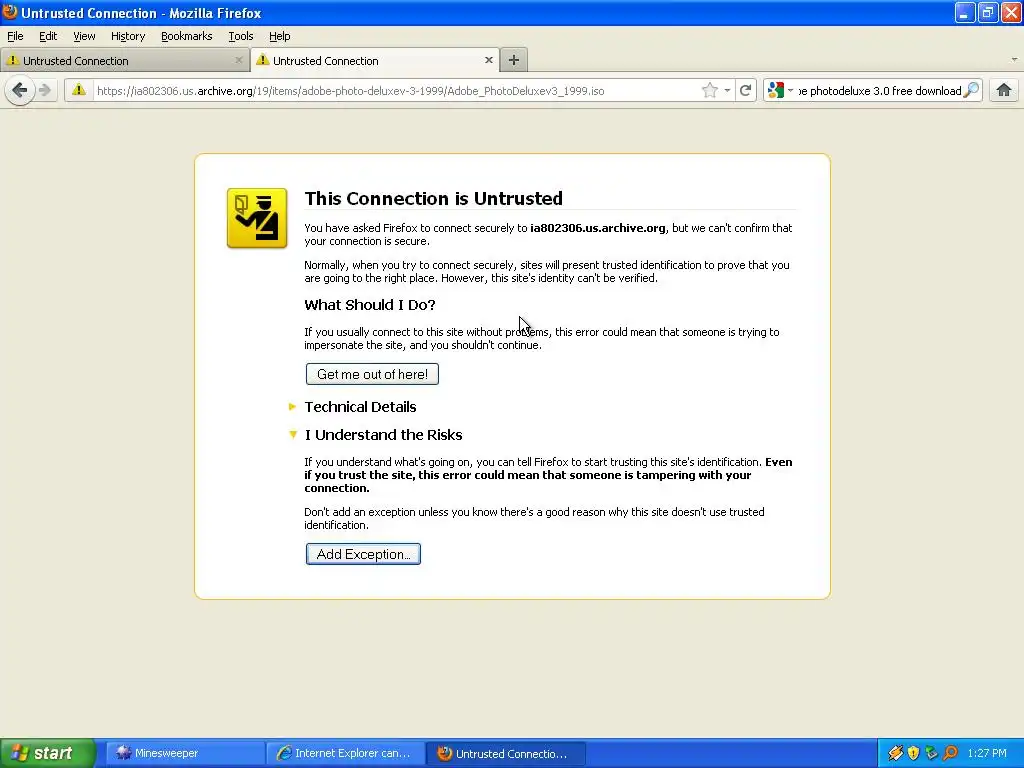This screenshot has height=768, width=1024.
Task: Click the Firefox icon in the title bar
Action: 10,12
